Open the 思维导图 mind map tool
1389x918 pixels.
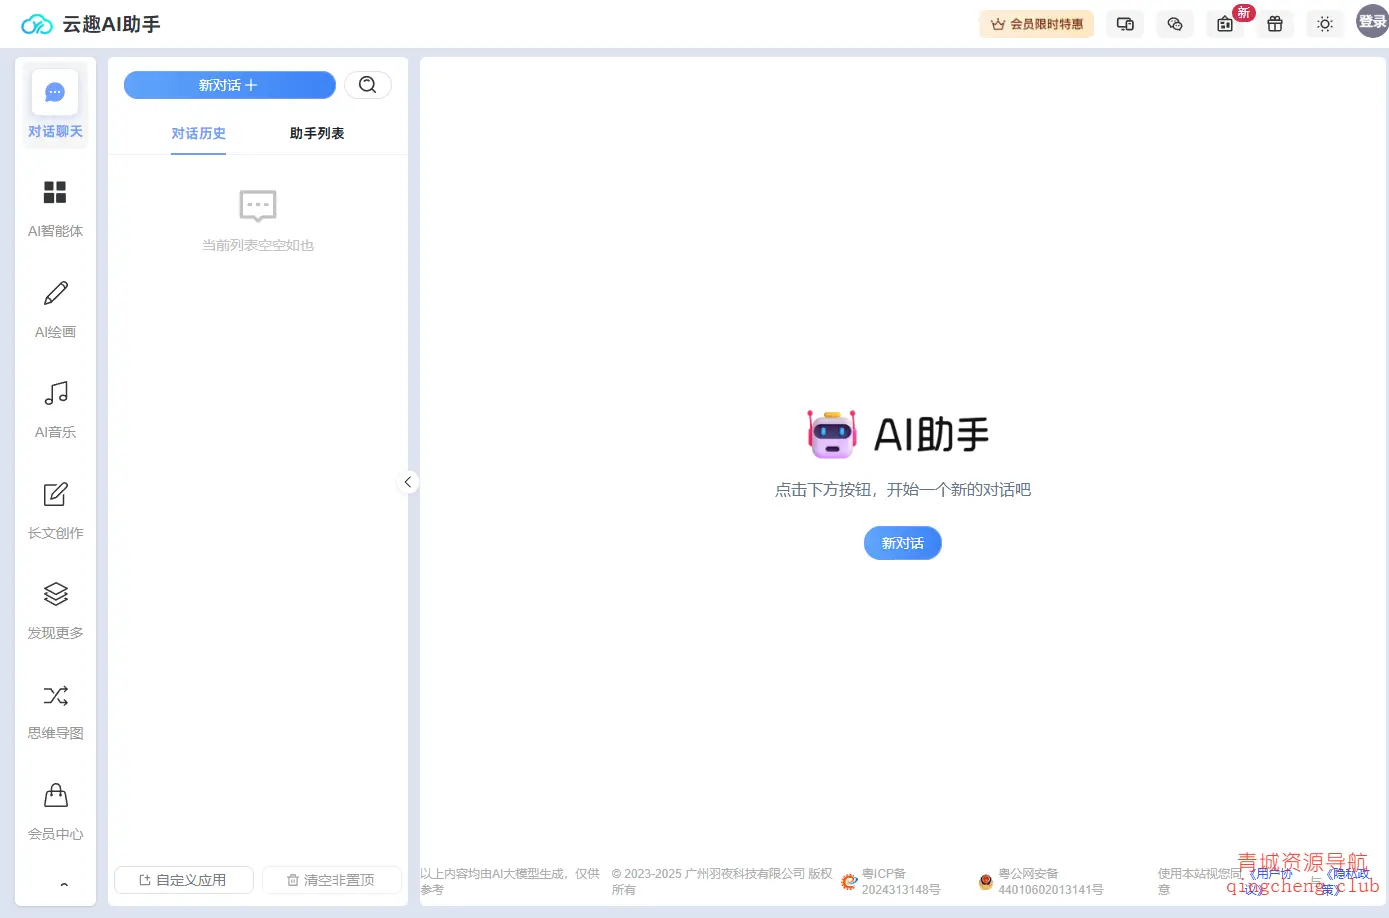click(55, 708)
